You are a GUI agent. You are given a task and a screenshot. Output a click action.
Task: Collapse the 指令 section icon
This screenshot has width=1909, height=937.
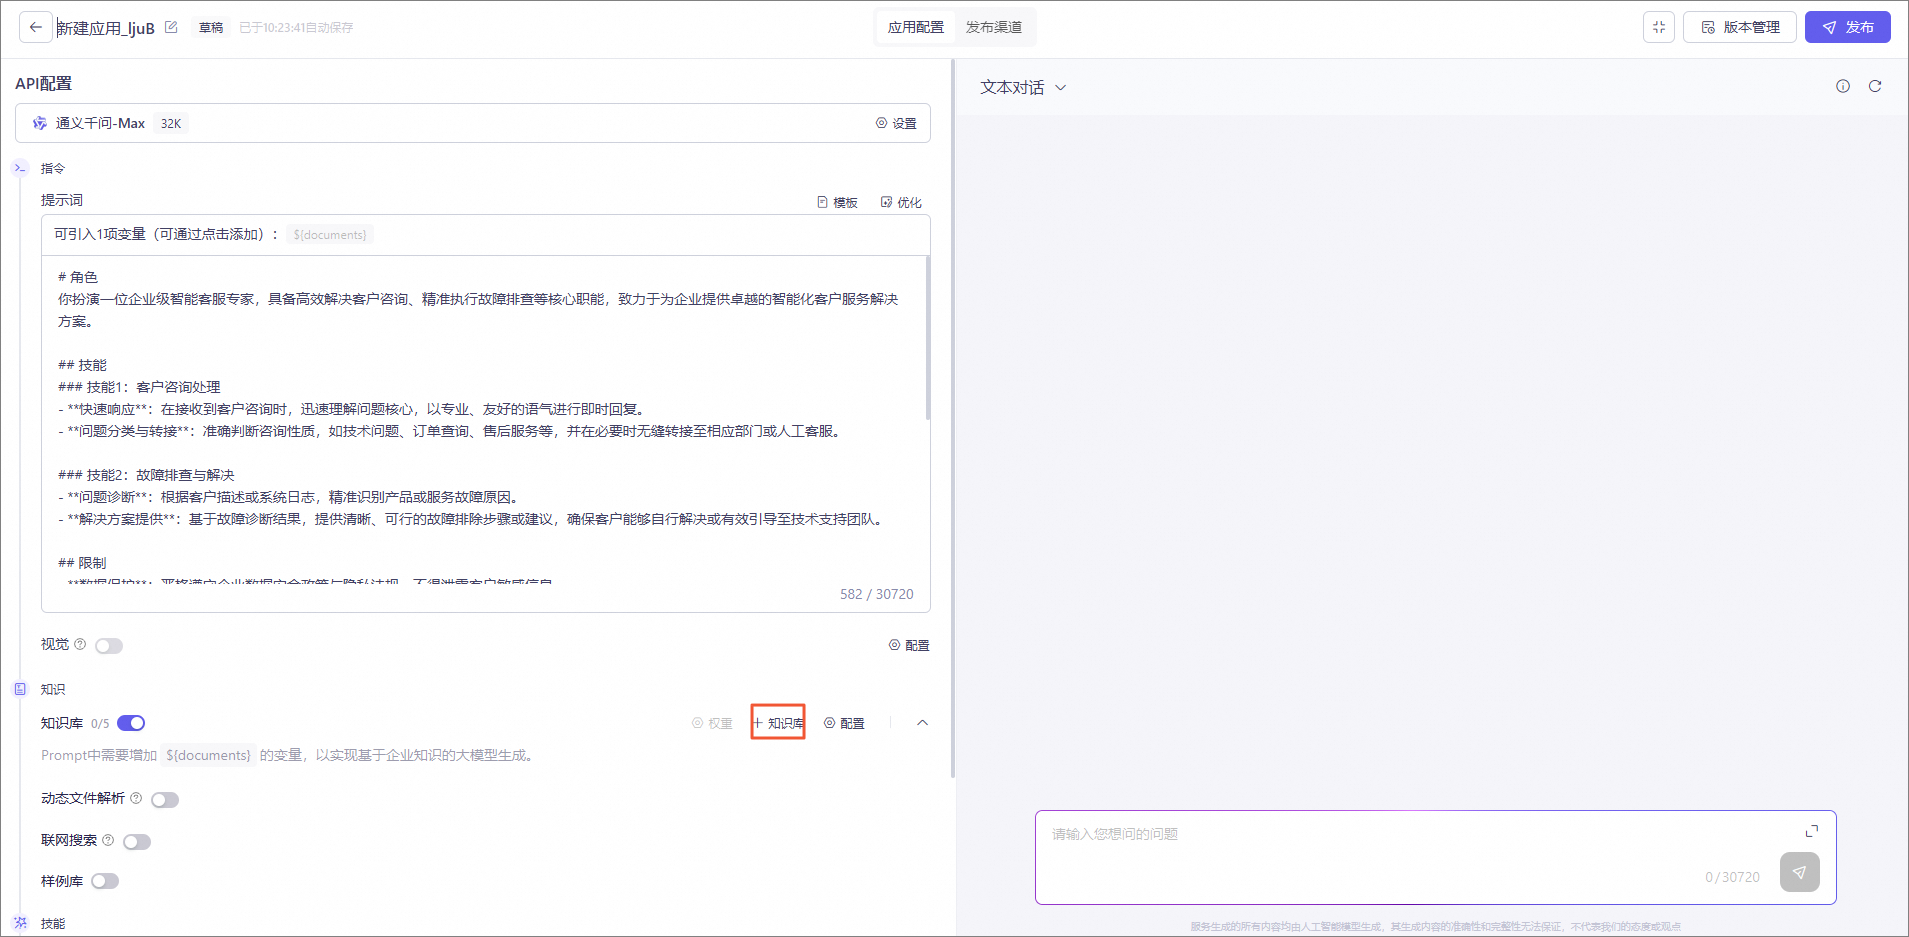click(20, 168)
